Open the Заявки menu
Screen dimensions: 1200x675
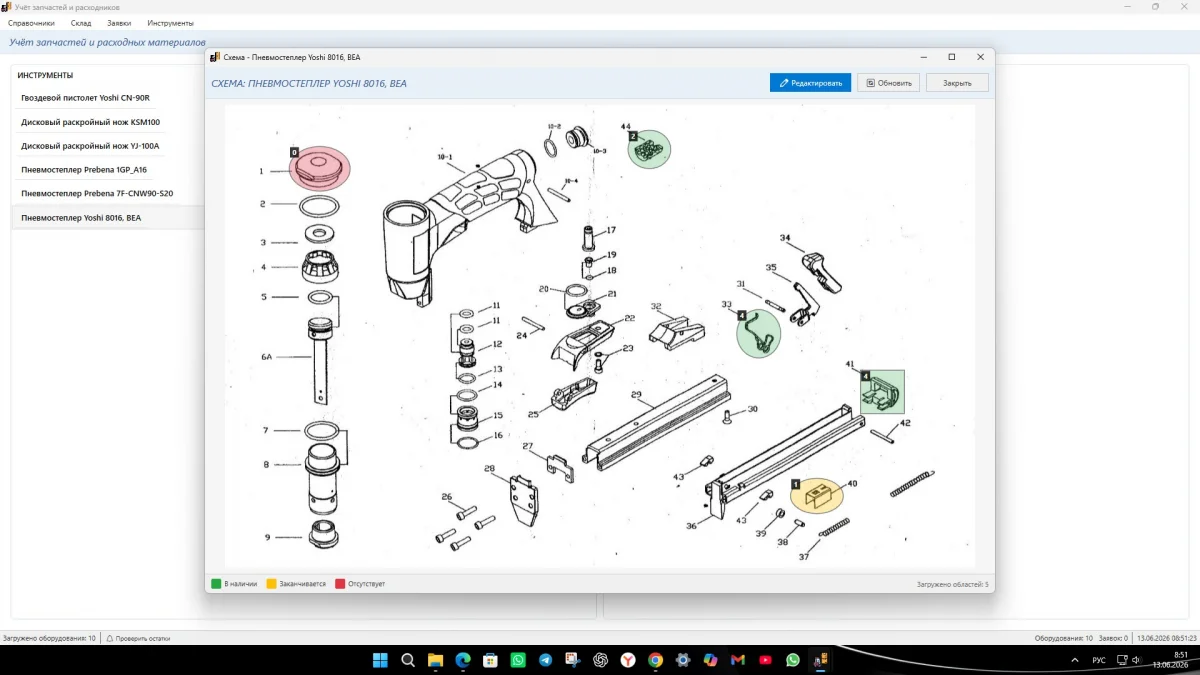119,23
